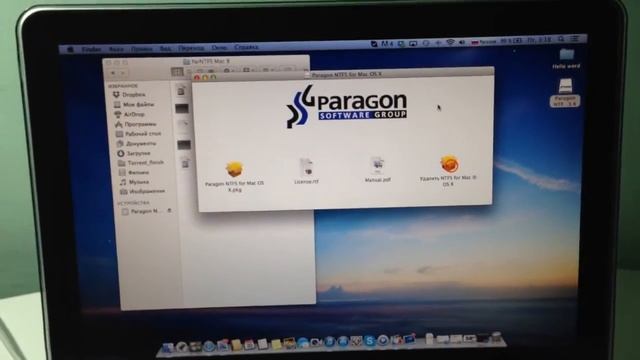Screen dimensions: 640x360
Task: Open the Hello word folder on the desktop
Action: 566,58
